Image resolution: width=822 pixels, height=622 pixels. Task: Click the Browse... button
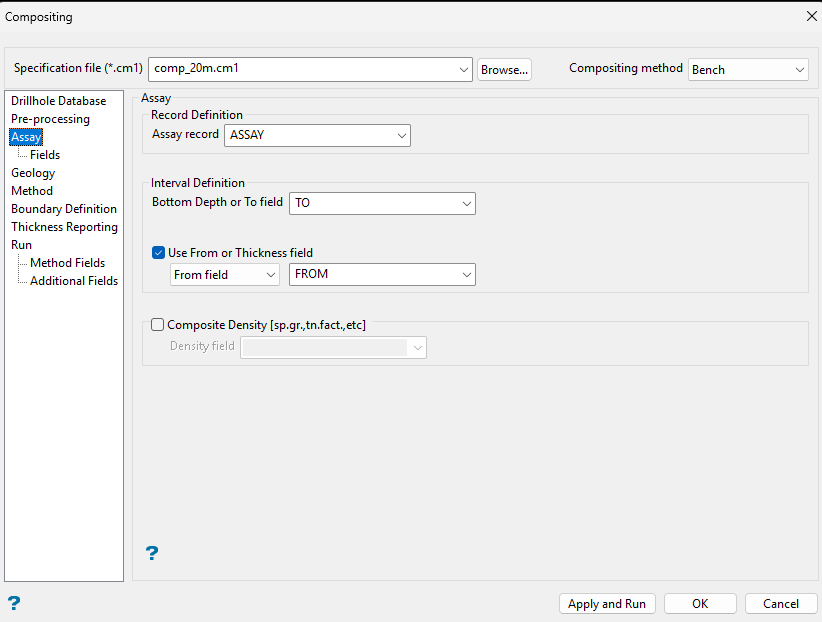pos(504,70)
